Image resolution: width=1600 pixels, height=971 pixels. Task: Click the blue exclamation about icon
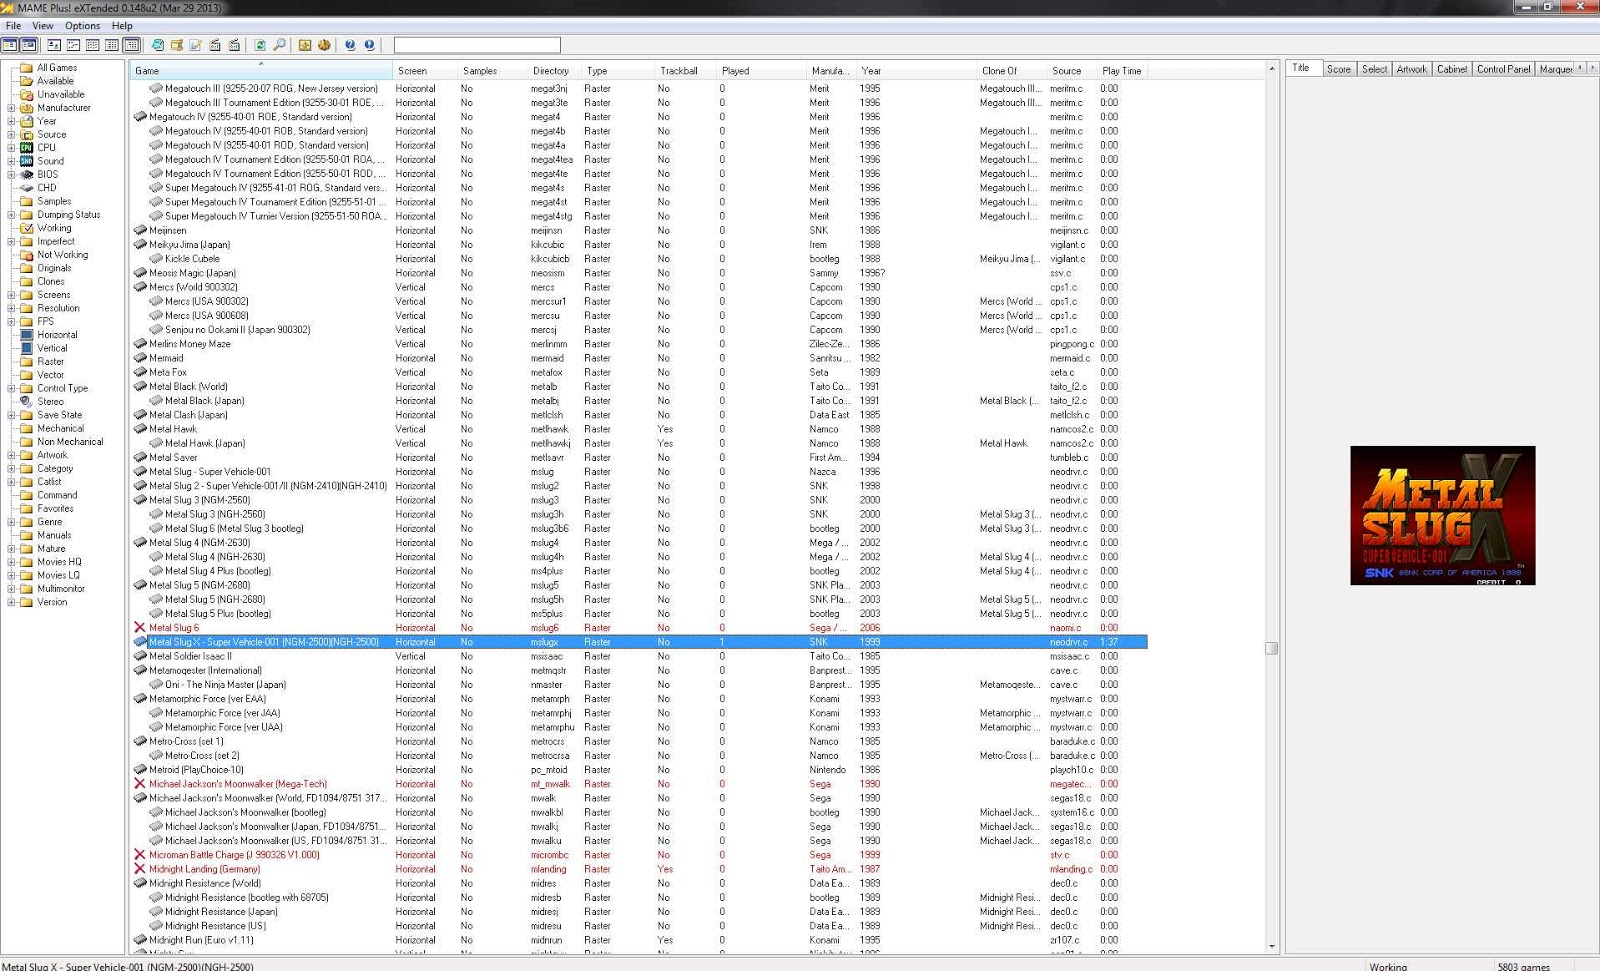[369, 45]
